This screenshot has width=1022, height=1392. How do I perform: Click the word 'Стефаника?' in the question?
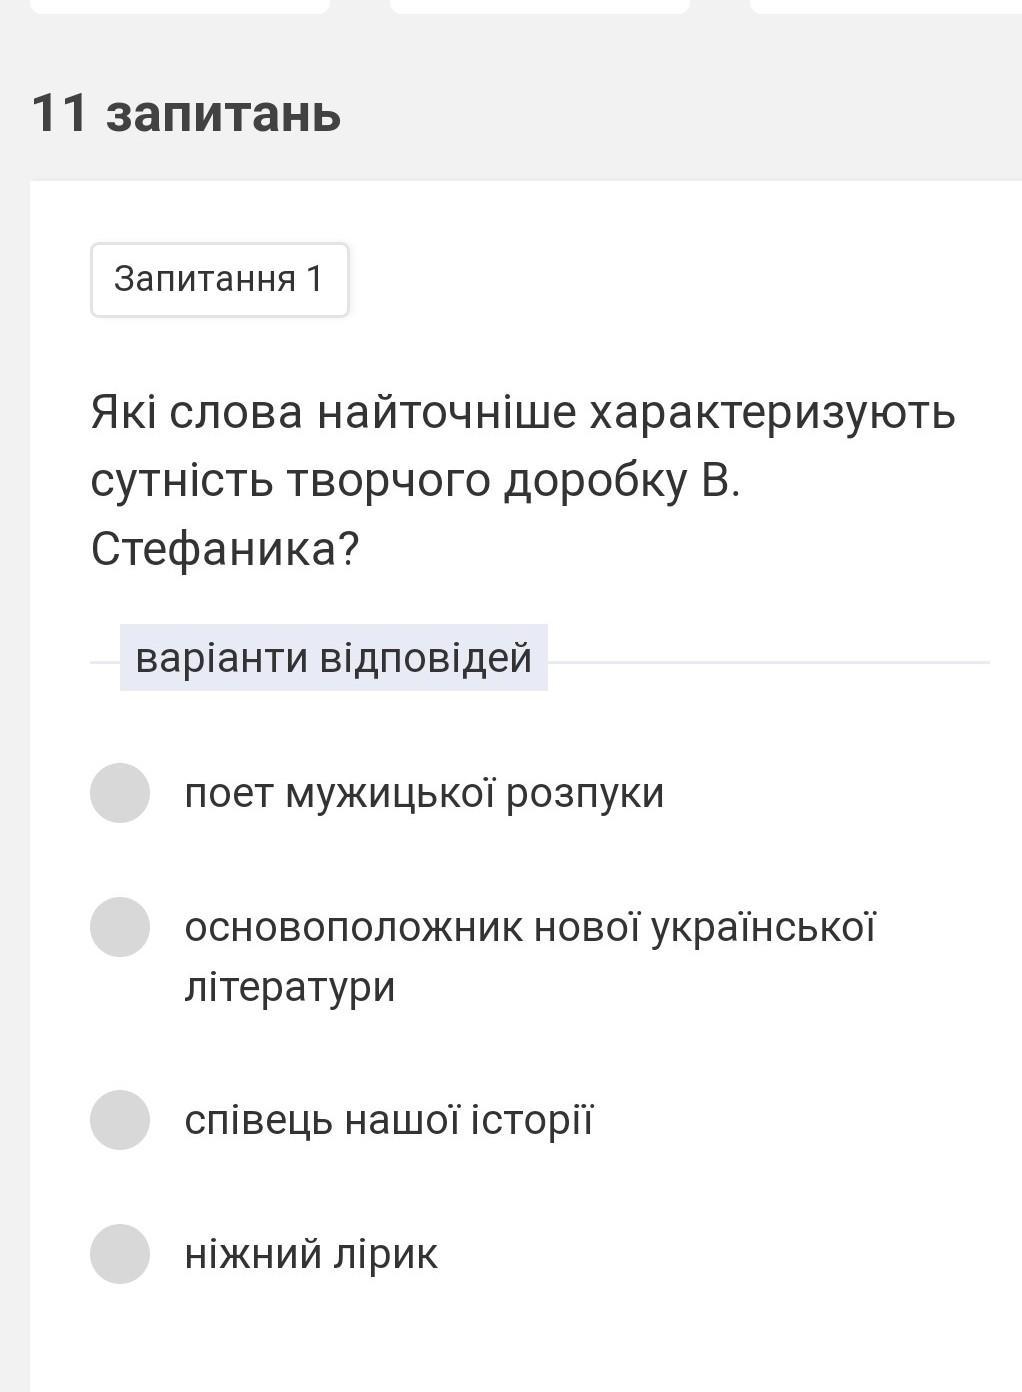[x=224, y=549]
